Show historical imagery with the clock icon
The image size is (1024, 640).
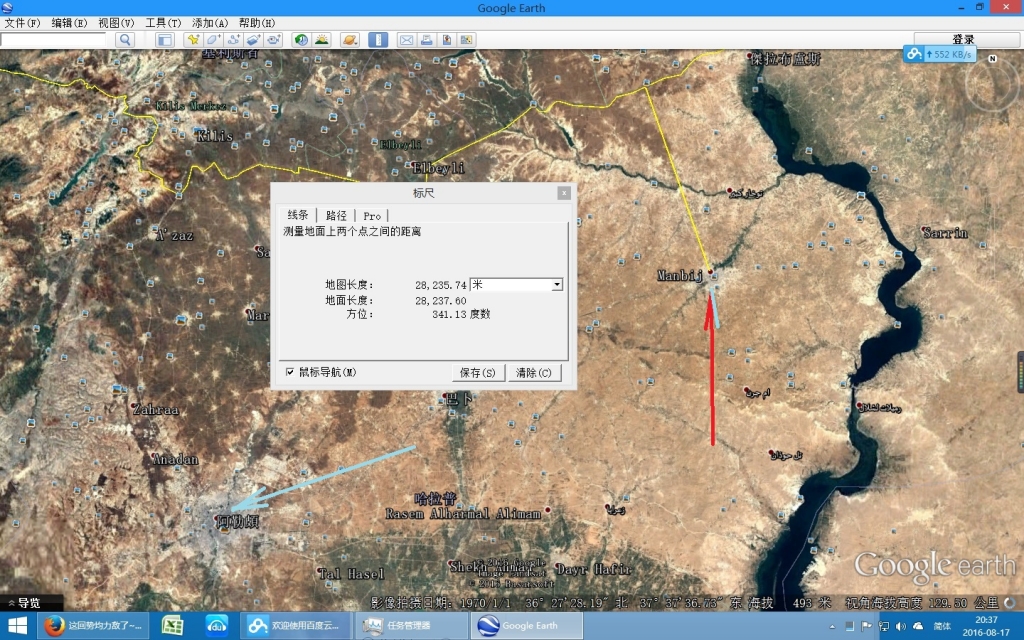click(x=301, y=40)
